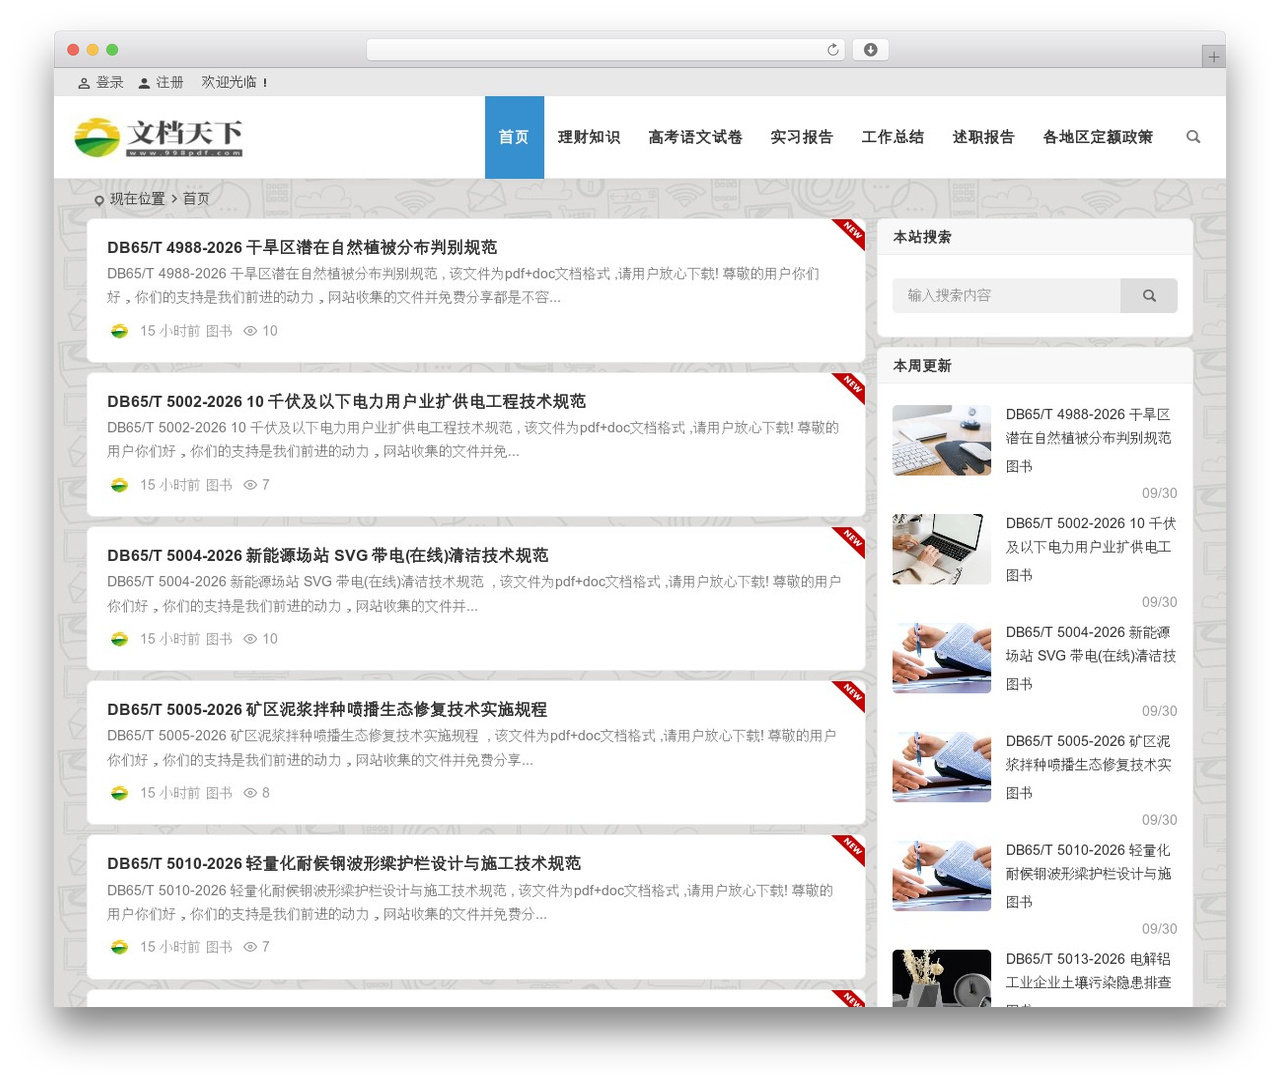Click the 登录 link
The height and width of the screenshot is (1084, 1280).
click(x=110, y=83)
